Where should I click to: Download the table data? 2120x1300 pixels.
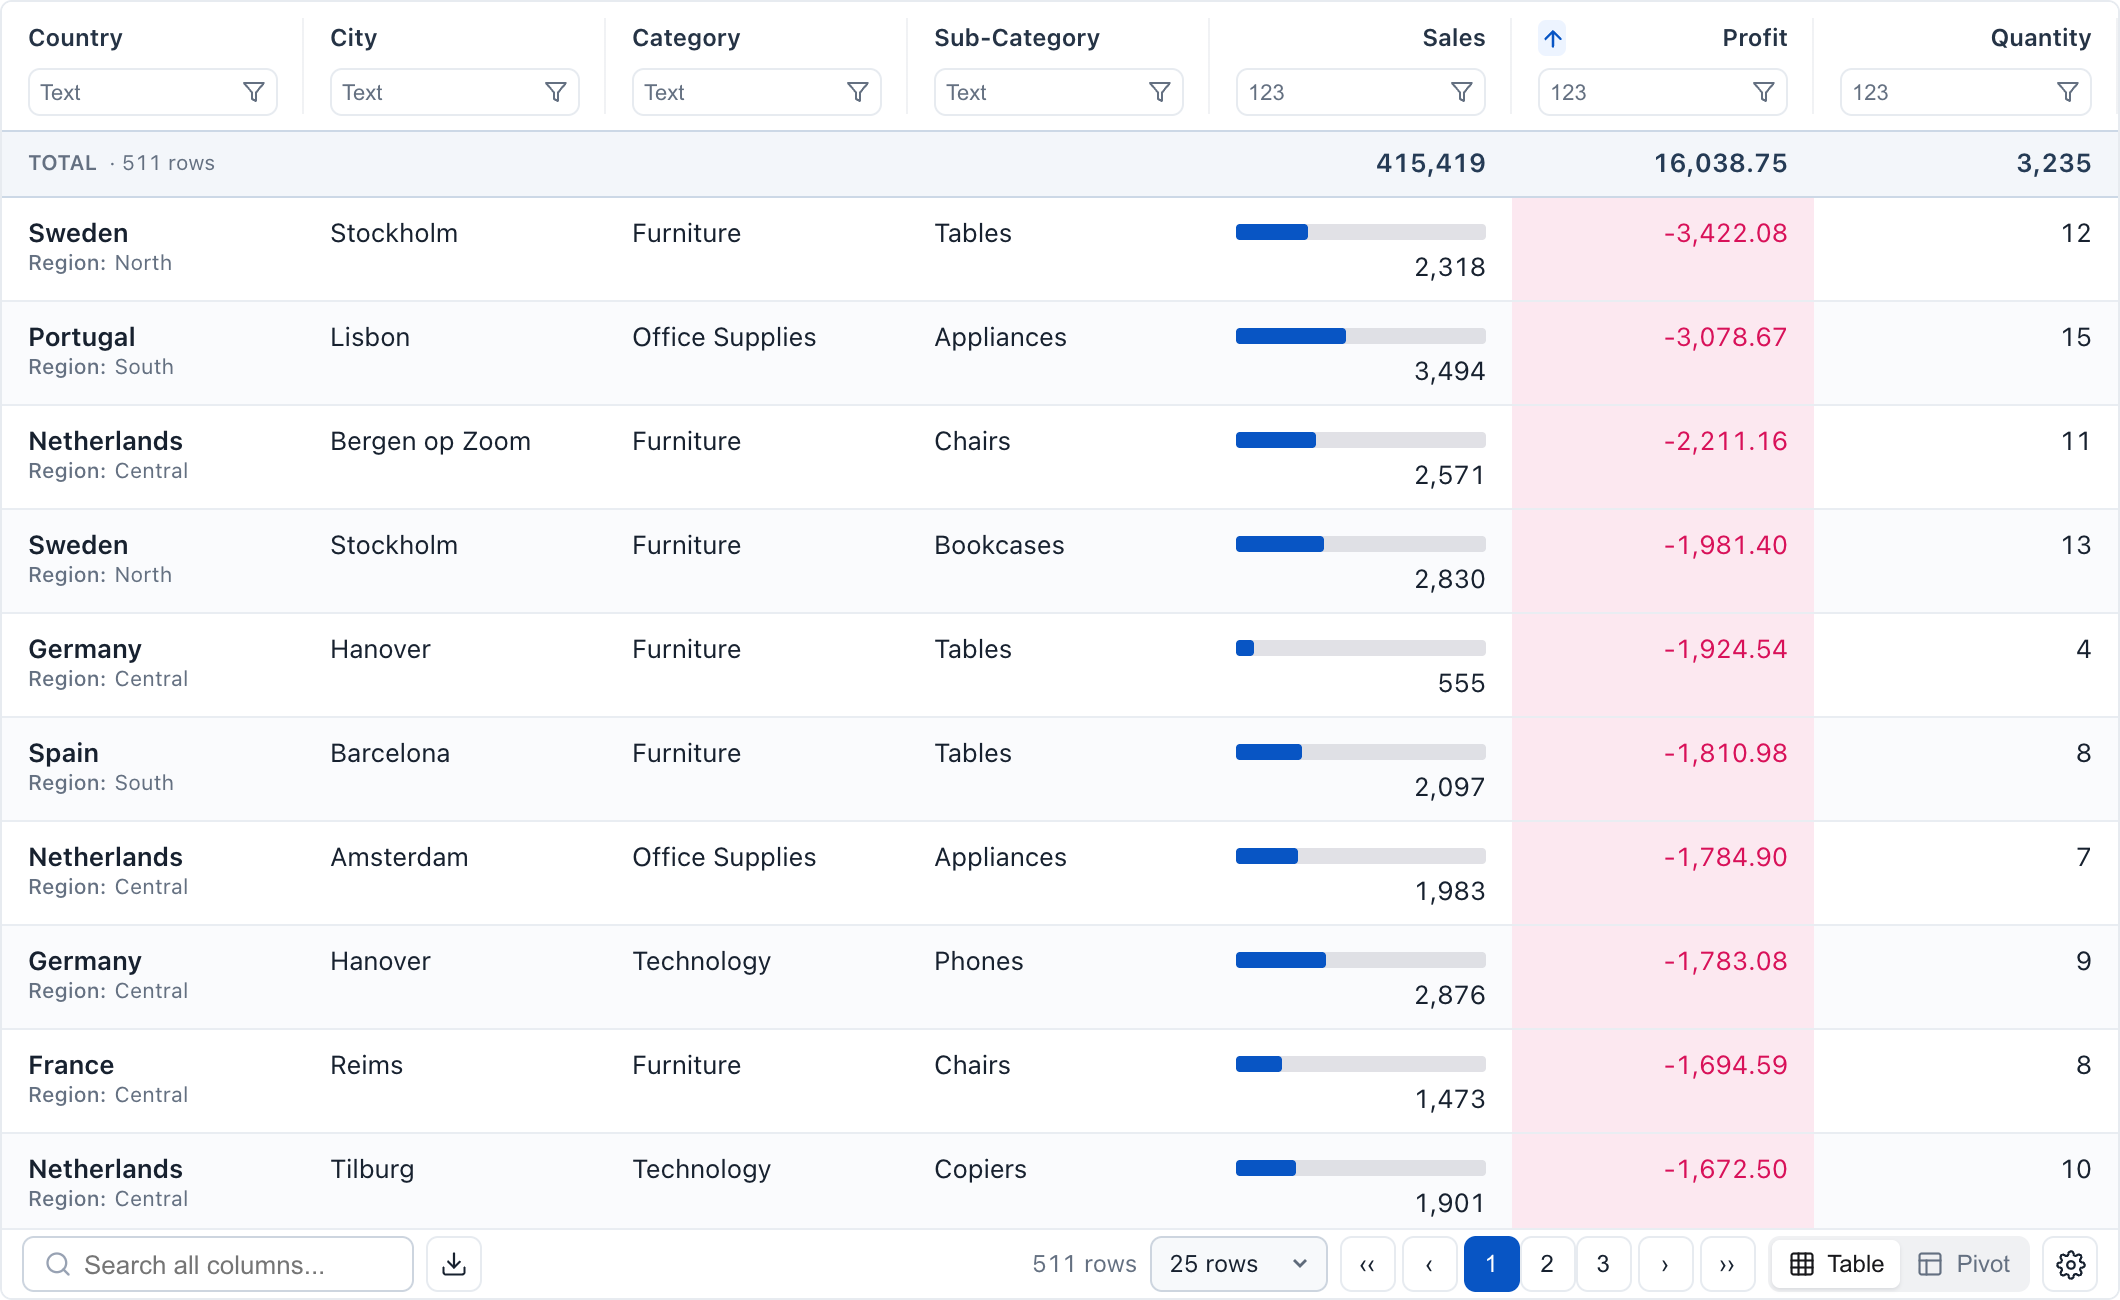pyautogui.click(x=454, y=1264)
